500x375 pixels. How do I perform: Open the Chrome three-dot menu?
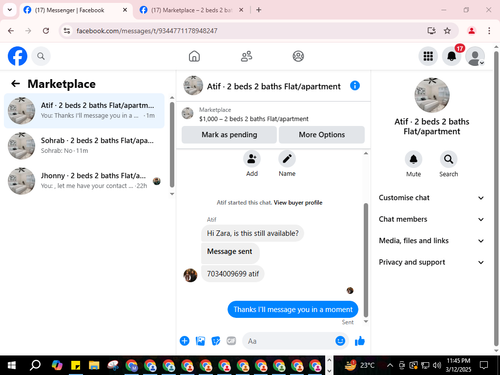(x=489, y=31)
